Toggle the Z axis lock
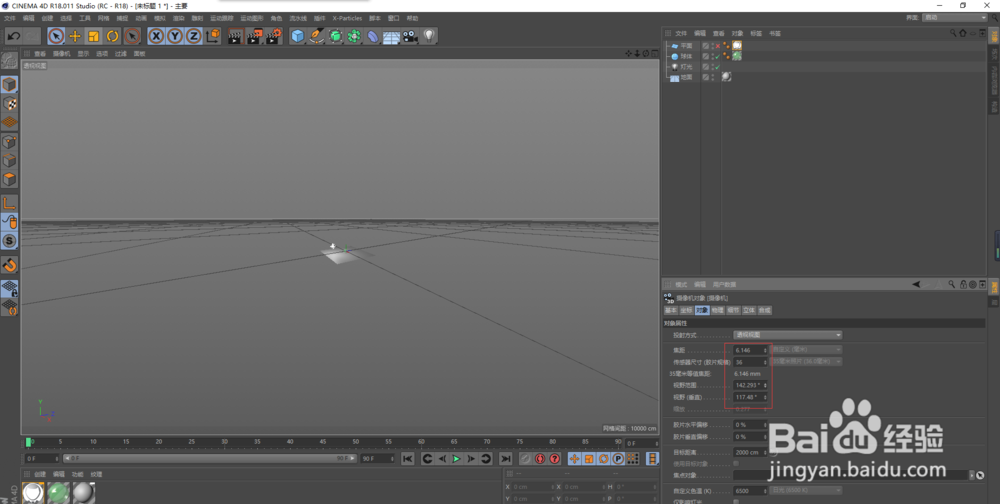This screenshot has width=1000, height=504. [x=194, y=36]
